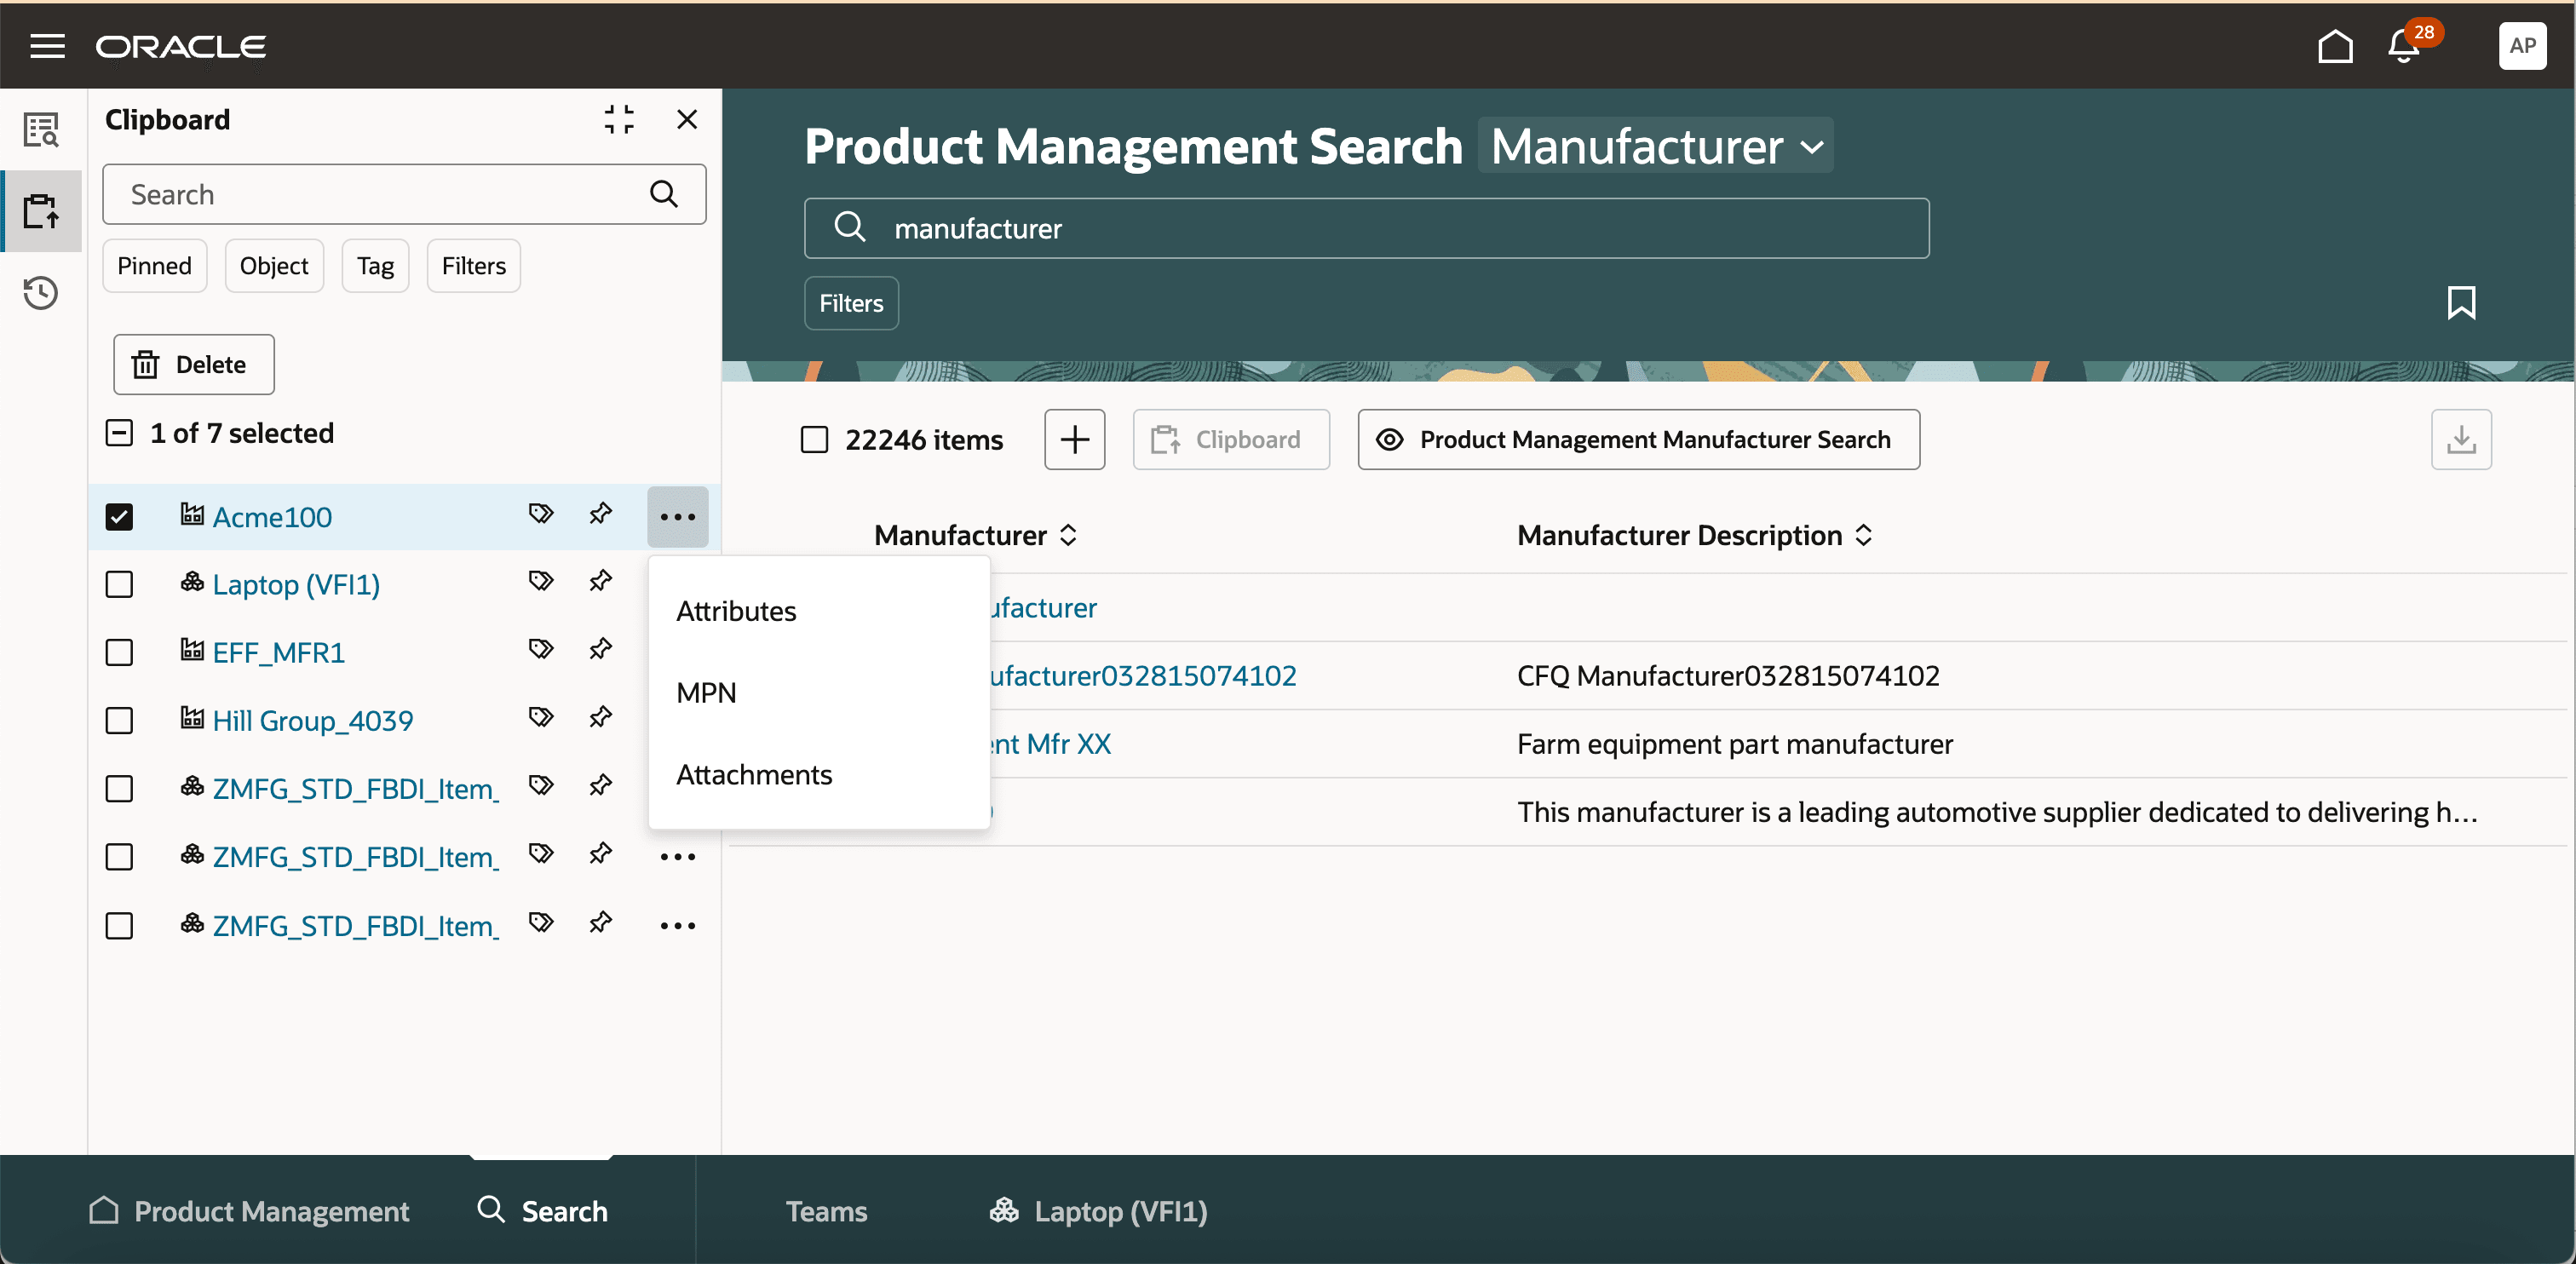Open the document search panel in the left sidebar
The height and width of the screenshot is (1264, 2576).
pyautogui.click(x=41, y=130)
